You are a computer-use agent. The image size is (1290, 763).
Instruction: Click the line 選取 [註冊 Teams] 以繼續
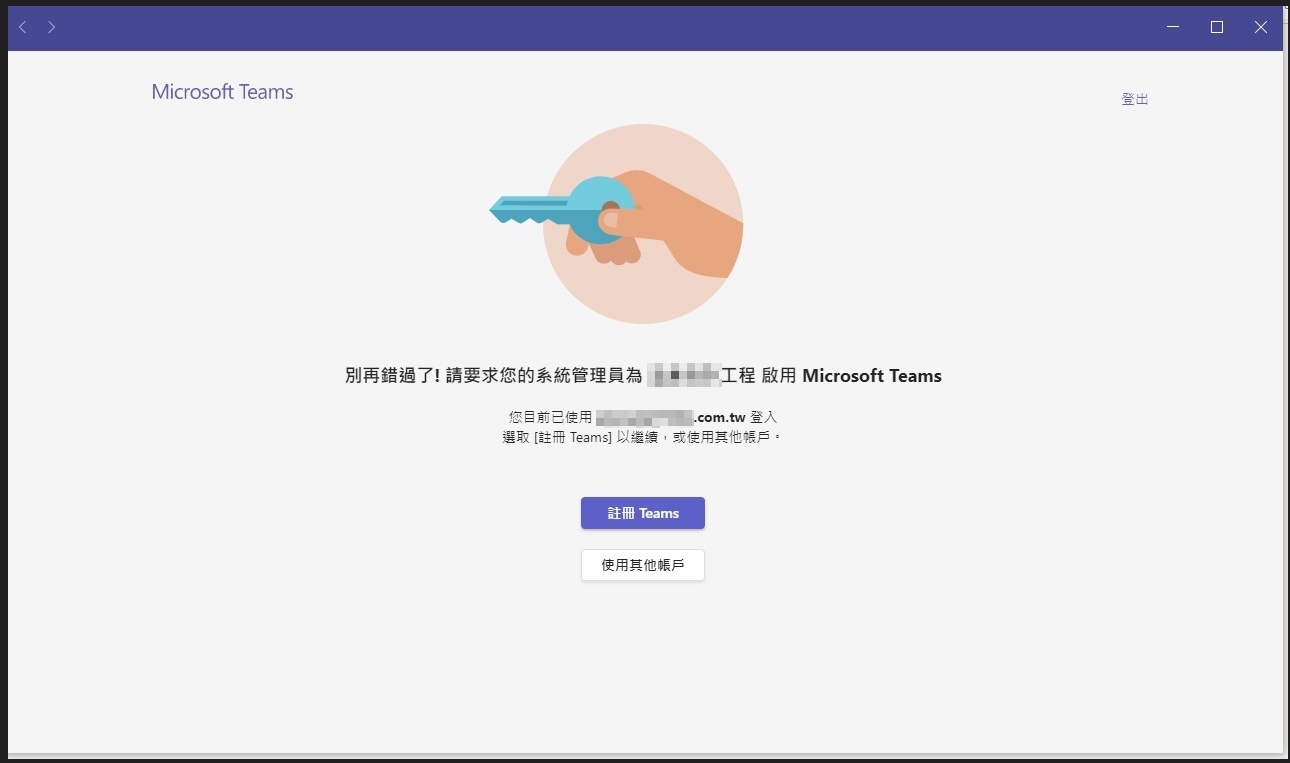pos(643,437)
